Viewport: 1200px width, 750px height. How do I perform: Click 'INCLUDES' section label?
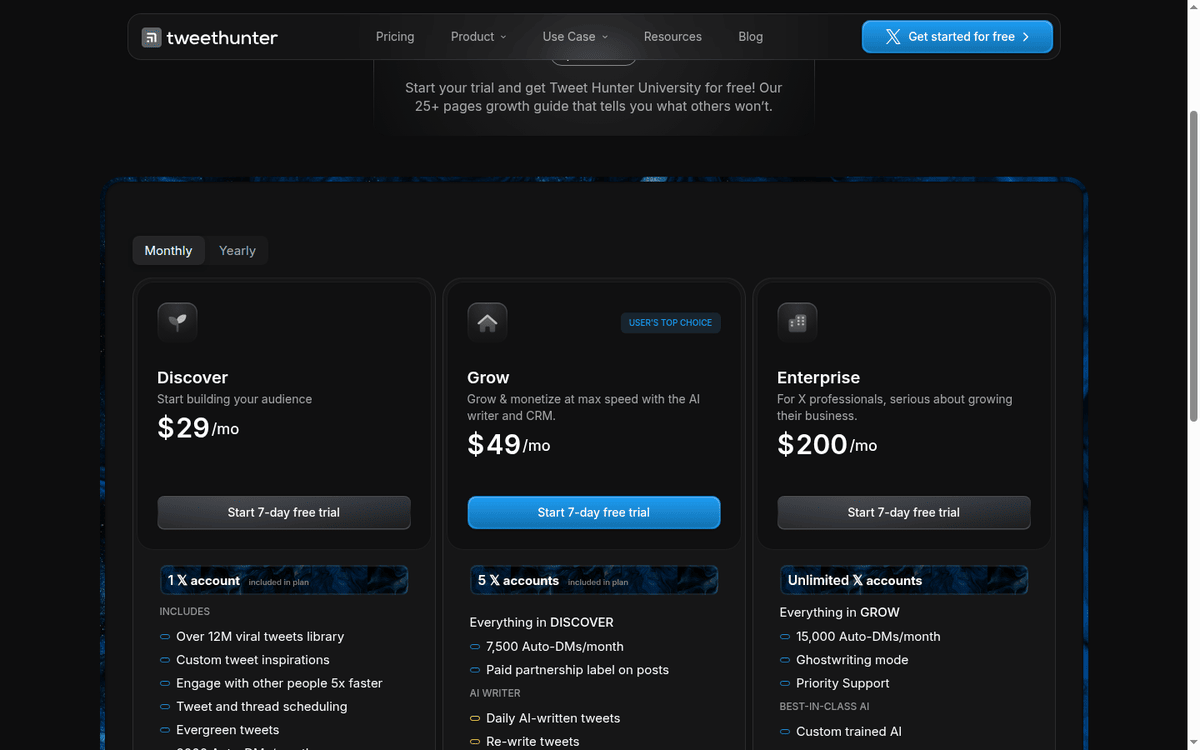click(x=185, y=611)
